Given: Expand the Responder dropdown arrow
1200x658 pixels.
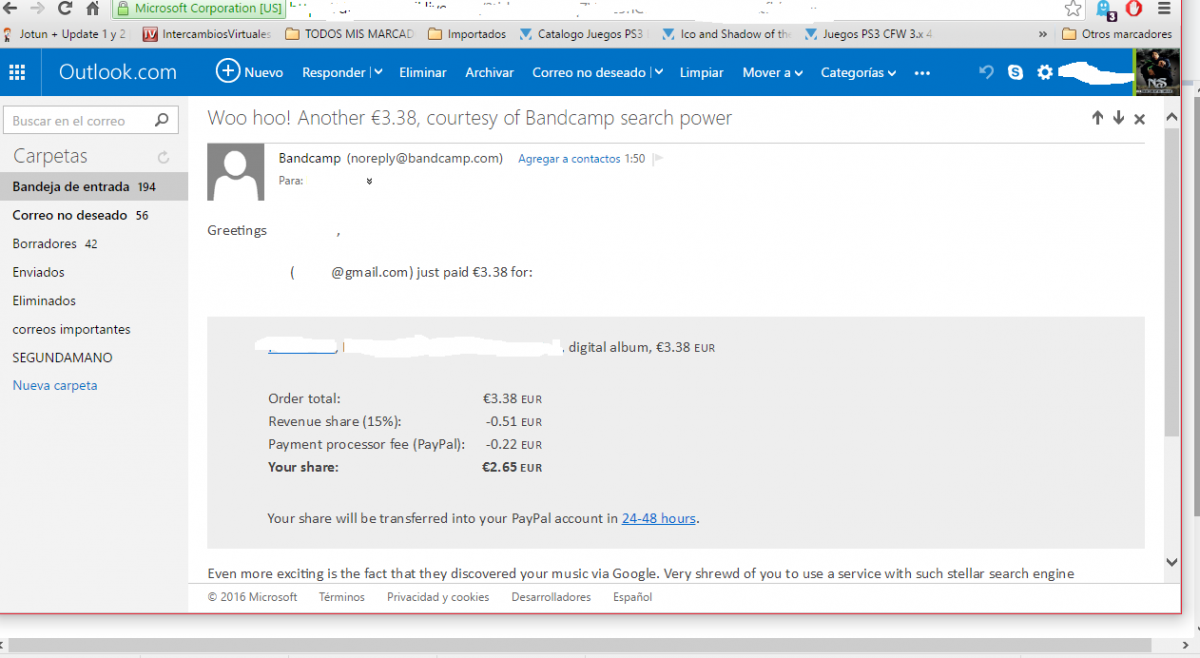Looking at the screenshot, I should pos(377,73).
